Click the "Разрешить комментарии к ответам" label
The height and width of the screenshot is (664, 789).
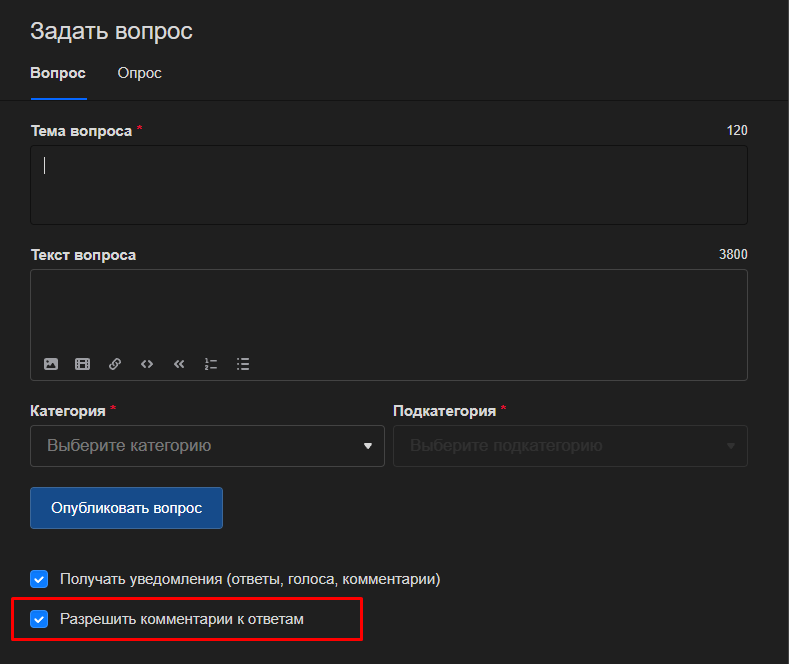(182, 619)
